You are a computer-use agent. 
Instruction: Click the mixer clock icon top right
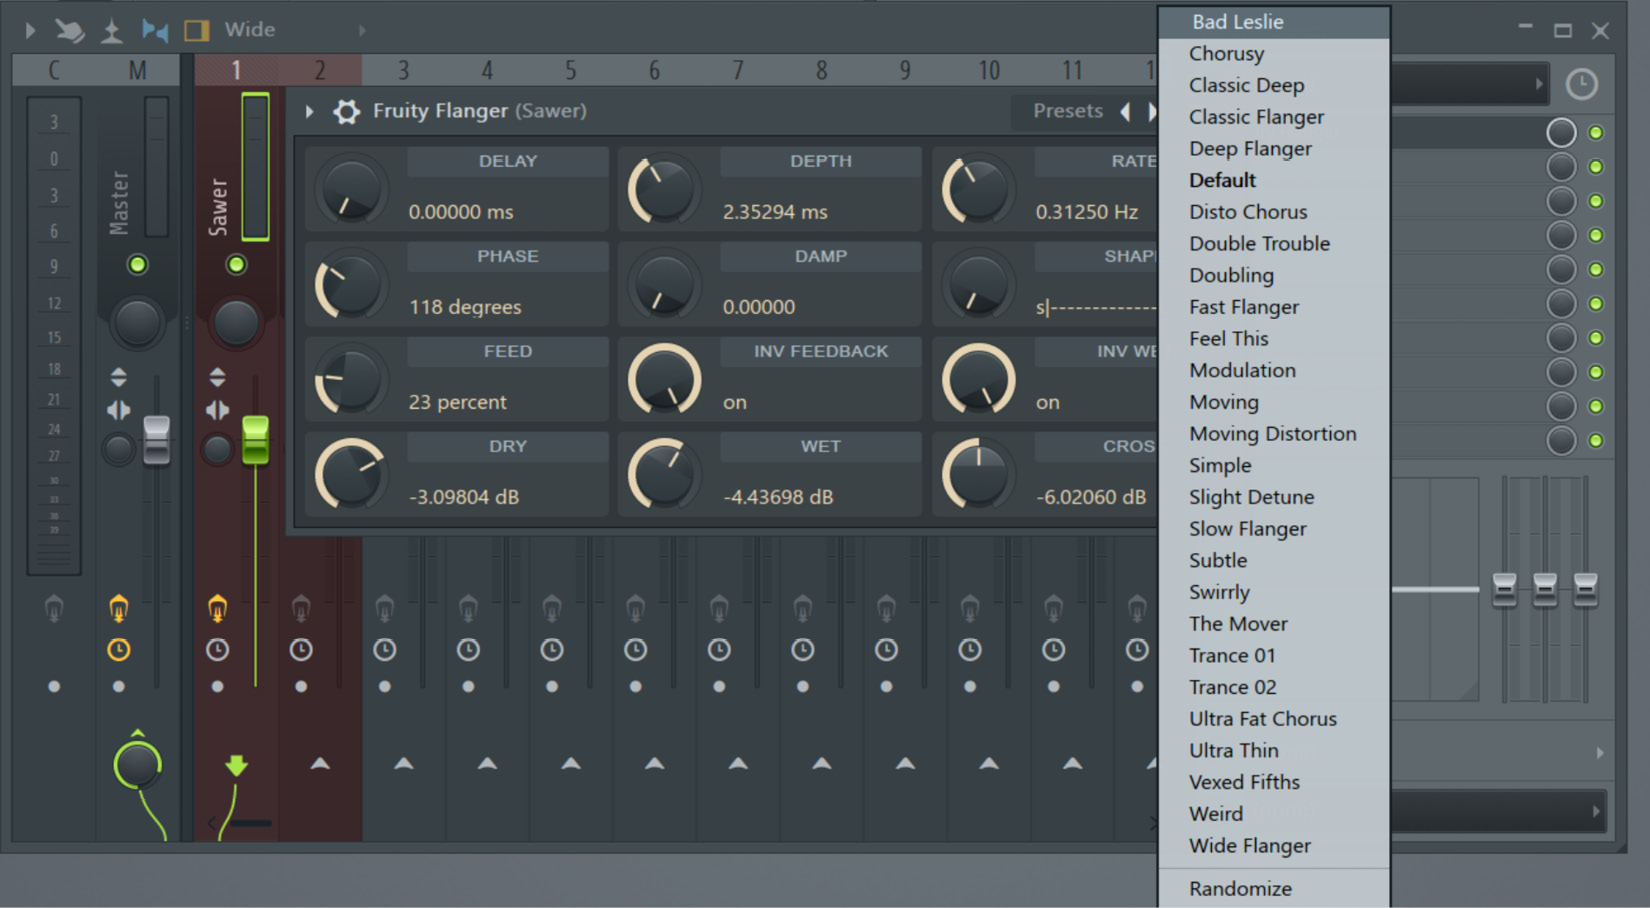click(1581, 85)
